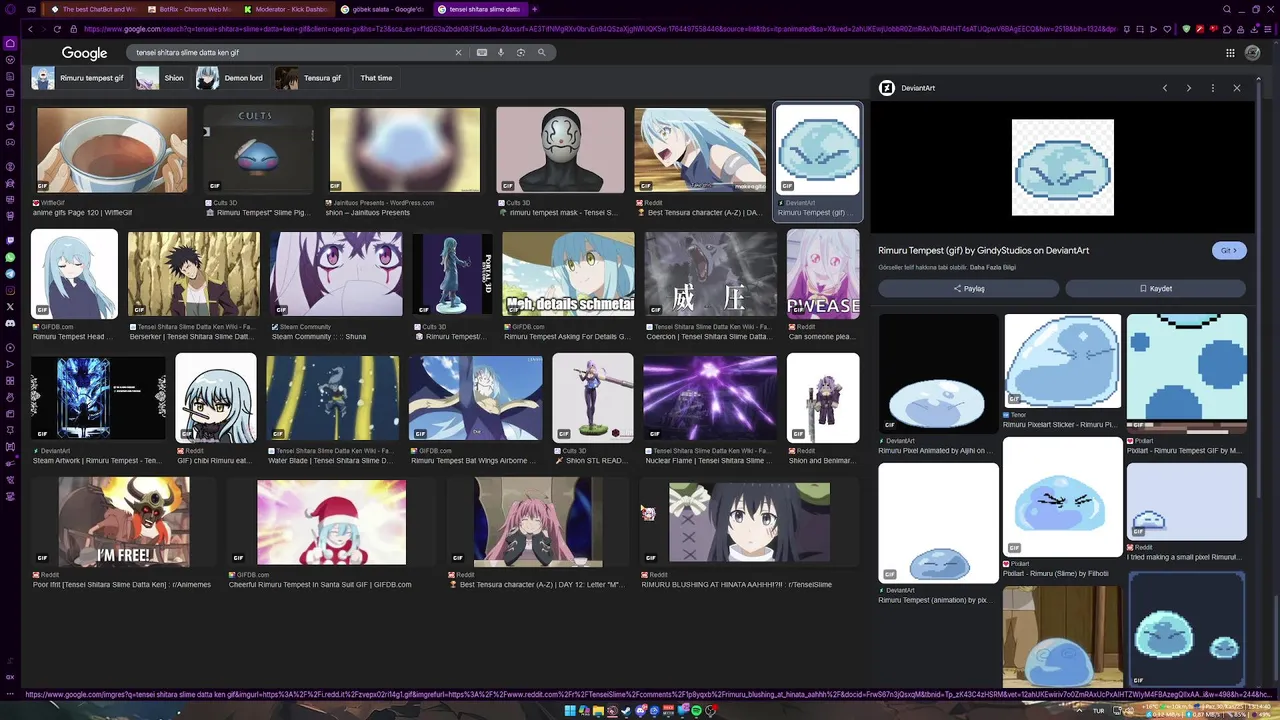Open Opera easy setup menu icon
Image resolution: width=1280 pixels, height=720 pixels.
coord(1268,29)
